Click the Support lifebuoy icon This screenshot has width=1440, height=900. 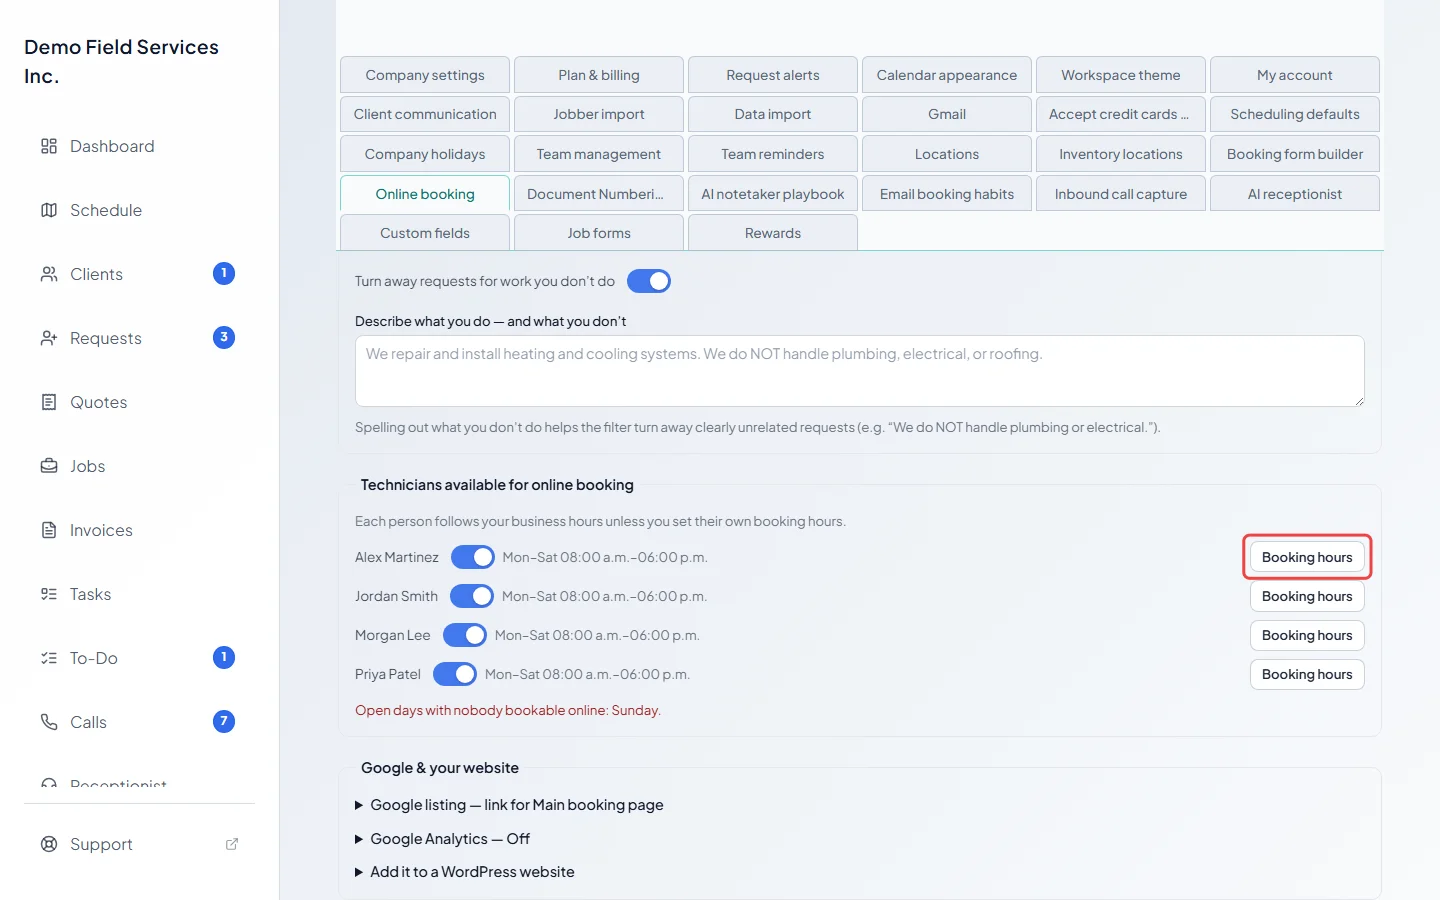click(x=49, y=844)
